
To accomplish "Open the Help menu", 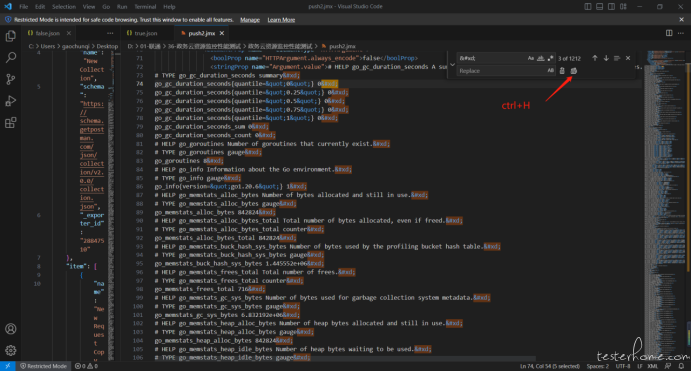I will click(x=169, y=7).
